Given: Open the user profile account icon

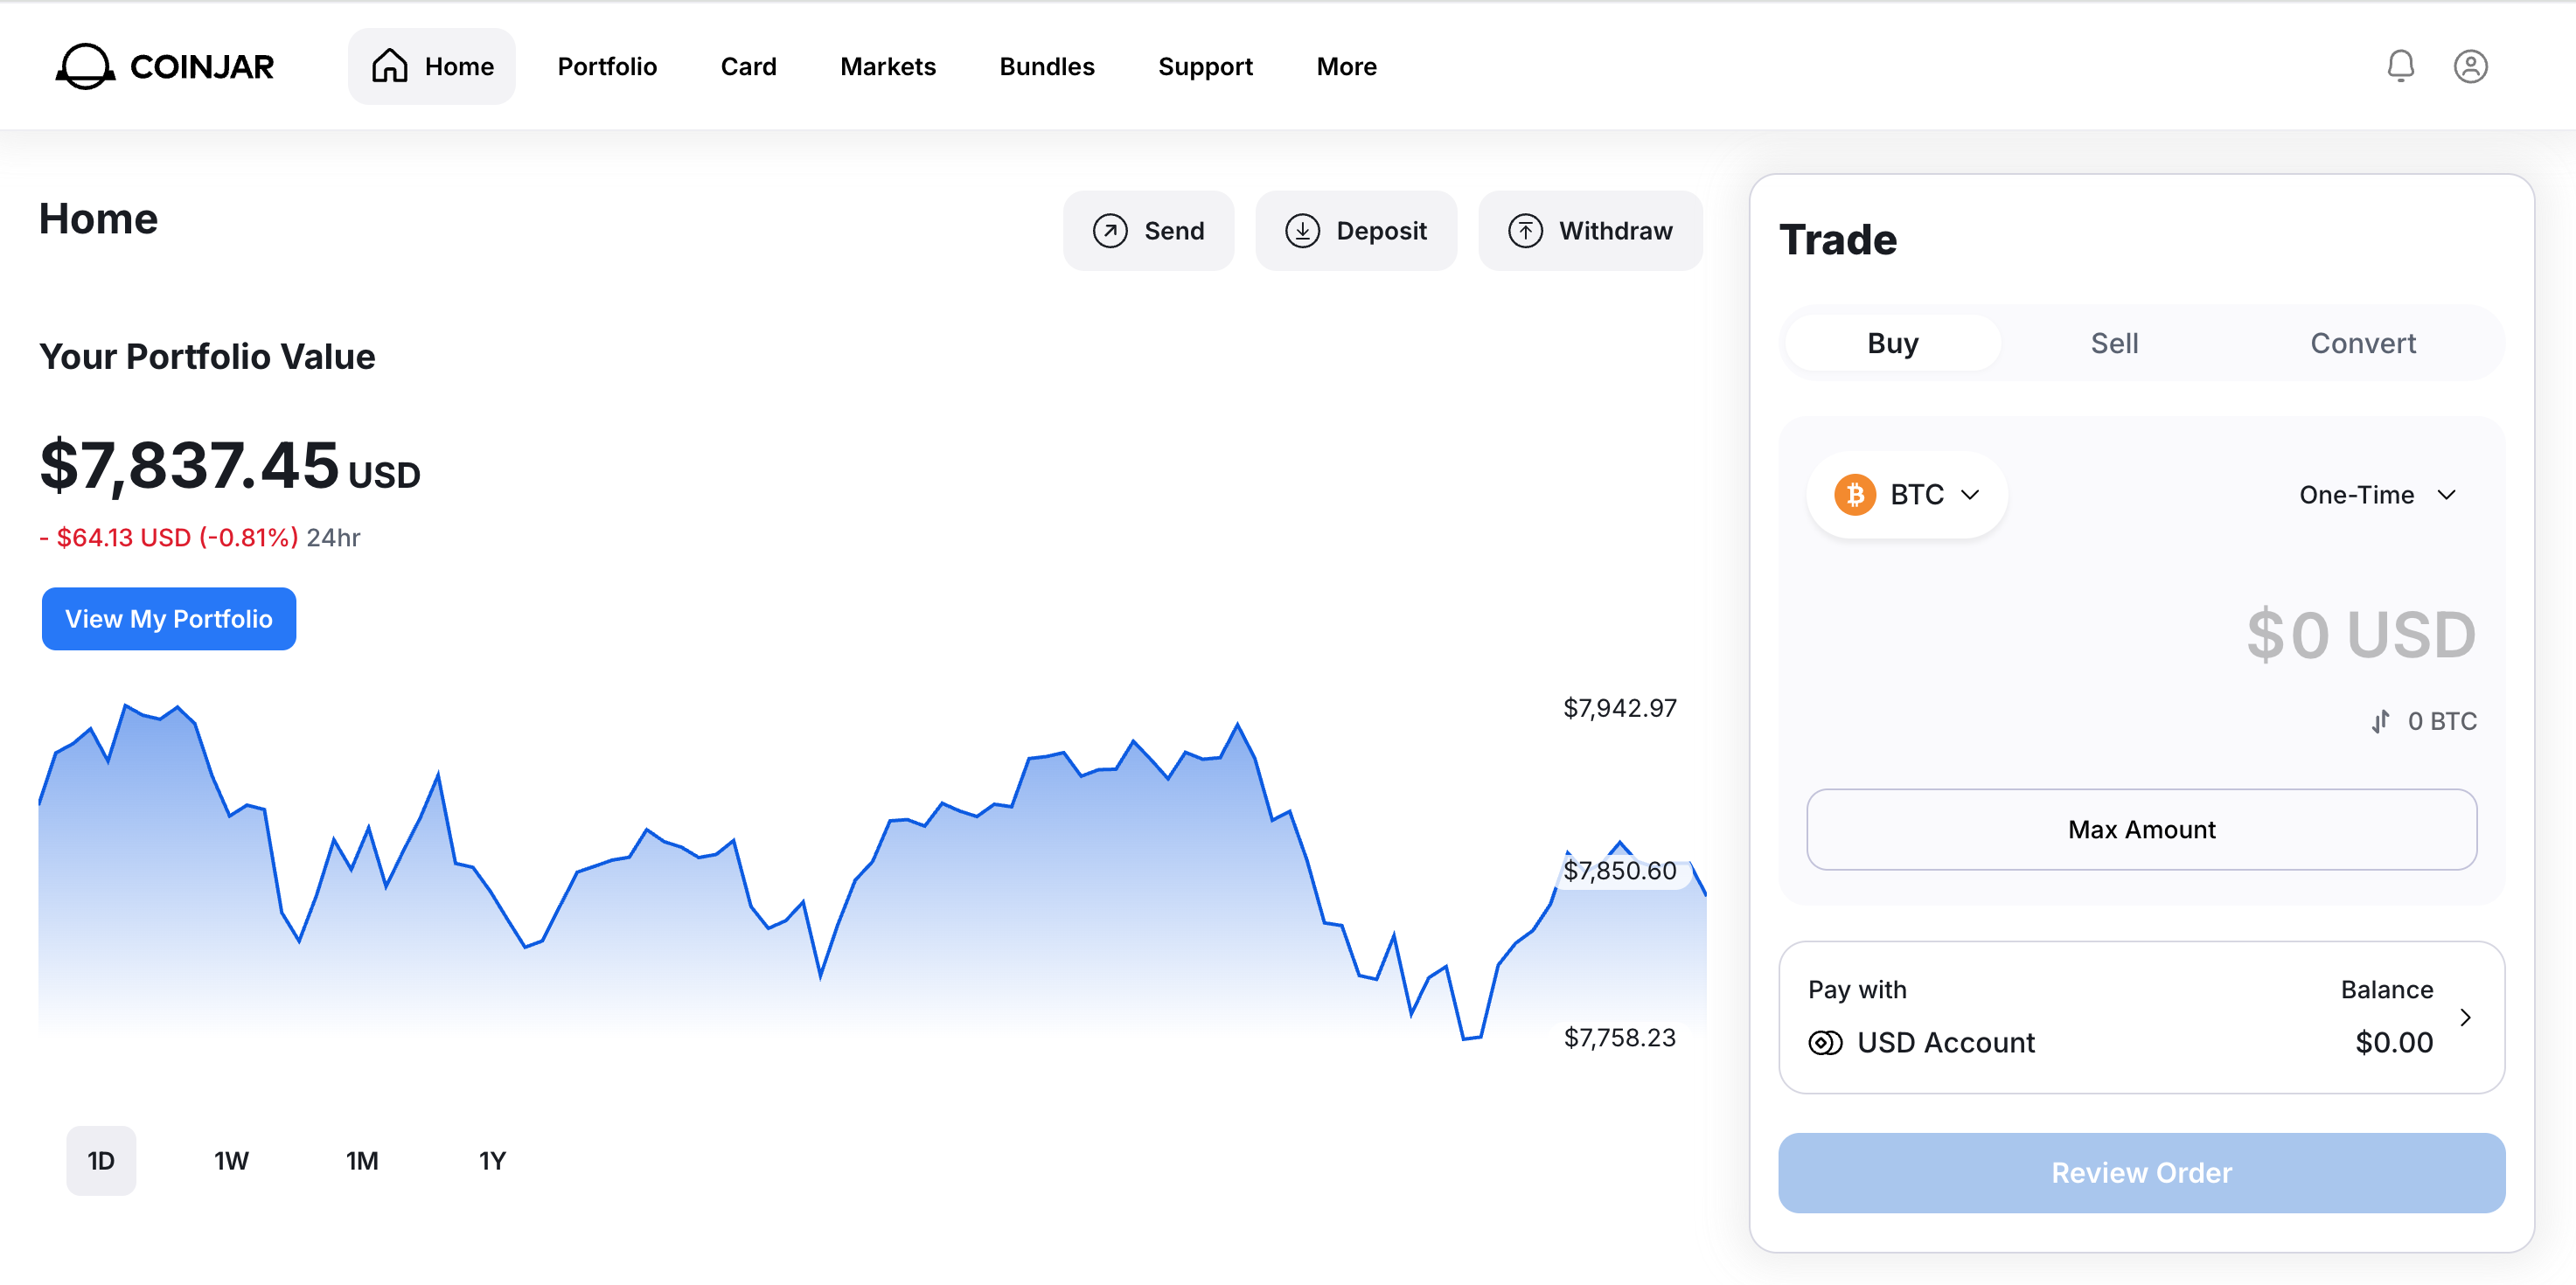Looking at the screenshot, I should click(2470, 66).
